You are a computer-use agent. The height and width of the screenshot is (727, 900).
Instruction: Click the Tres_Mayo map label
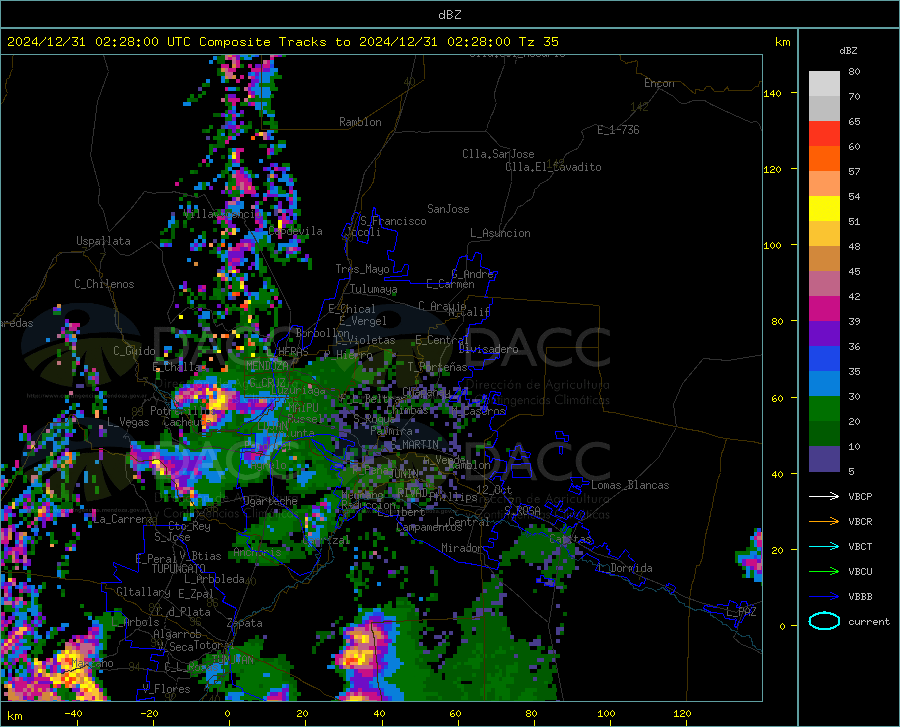click(x=362, y=269)
